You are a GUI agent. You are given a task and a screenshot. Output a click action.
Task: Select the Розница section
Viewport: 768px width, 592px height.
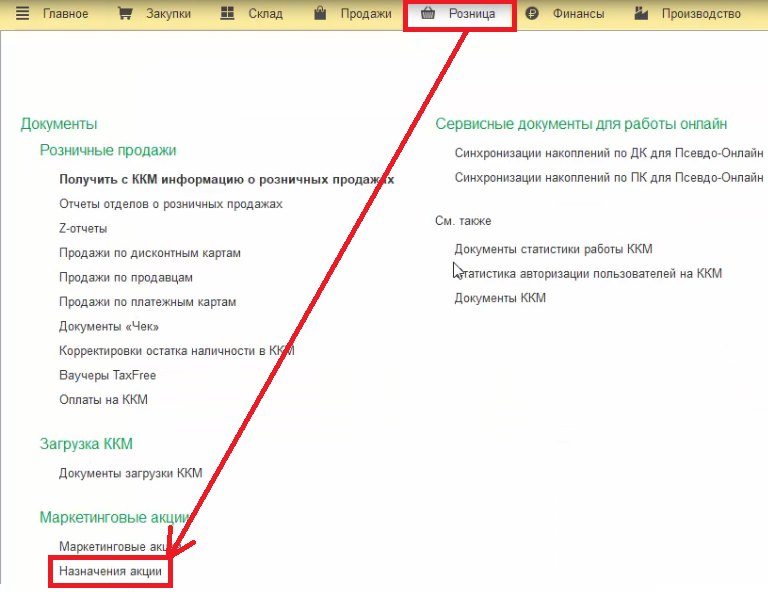472,14
